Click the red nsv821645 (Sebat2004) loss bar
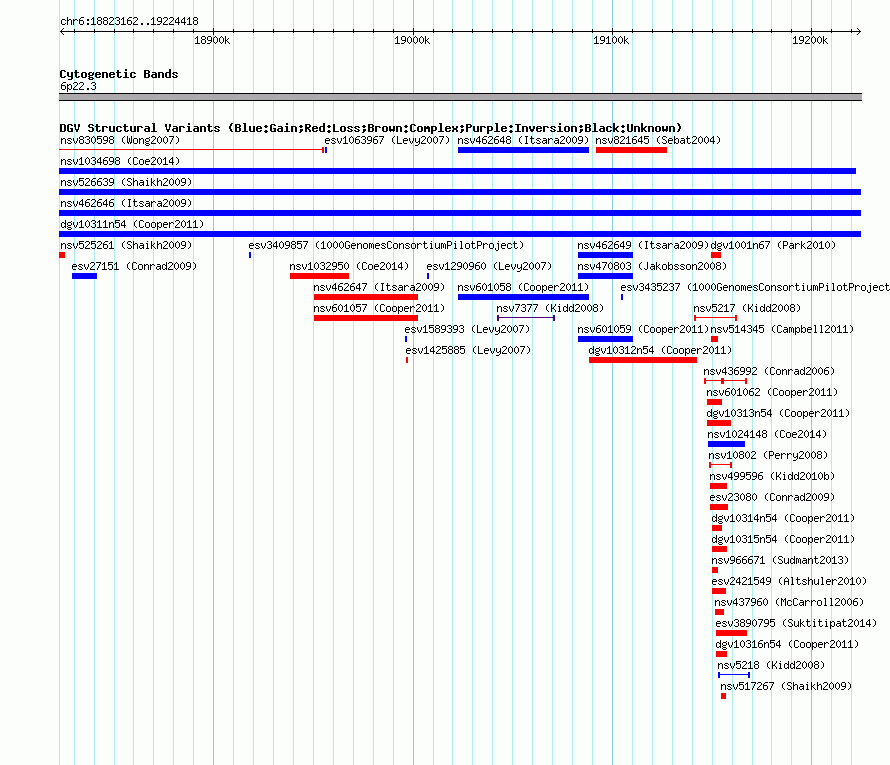This screenshot has height=765, width=890. 631,150
